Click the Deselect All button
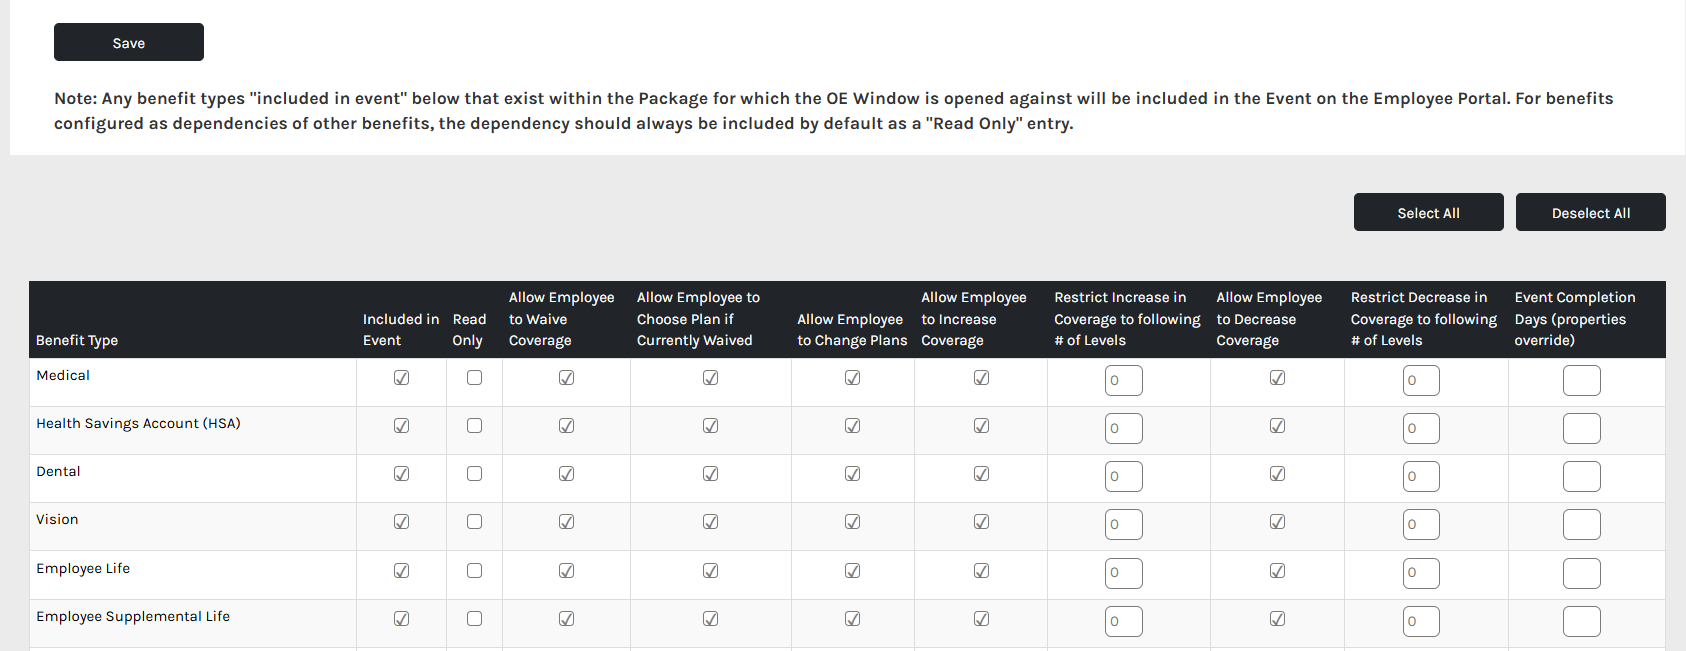1686x651 pixels. click(1590, 212)
